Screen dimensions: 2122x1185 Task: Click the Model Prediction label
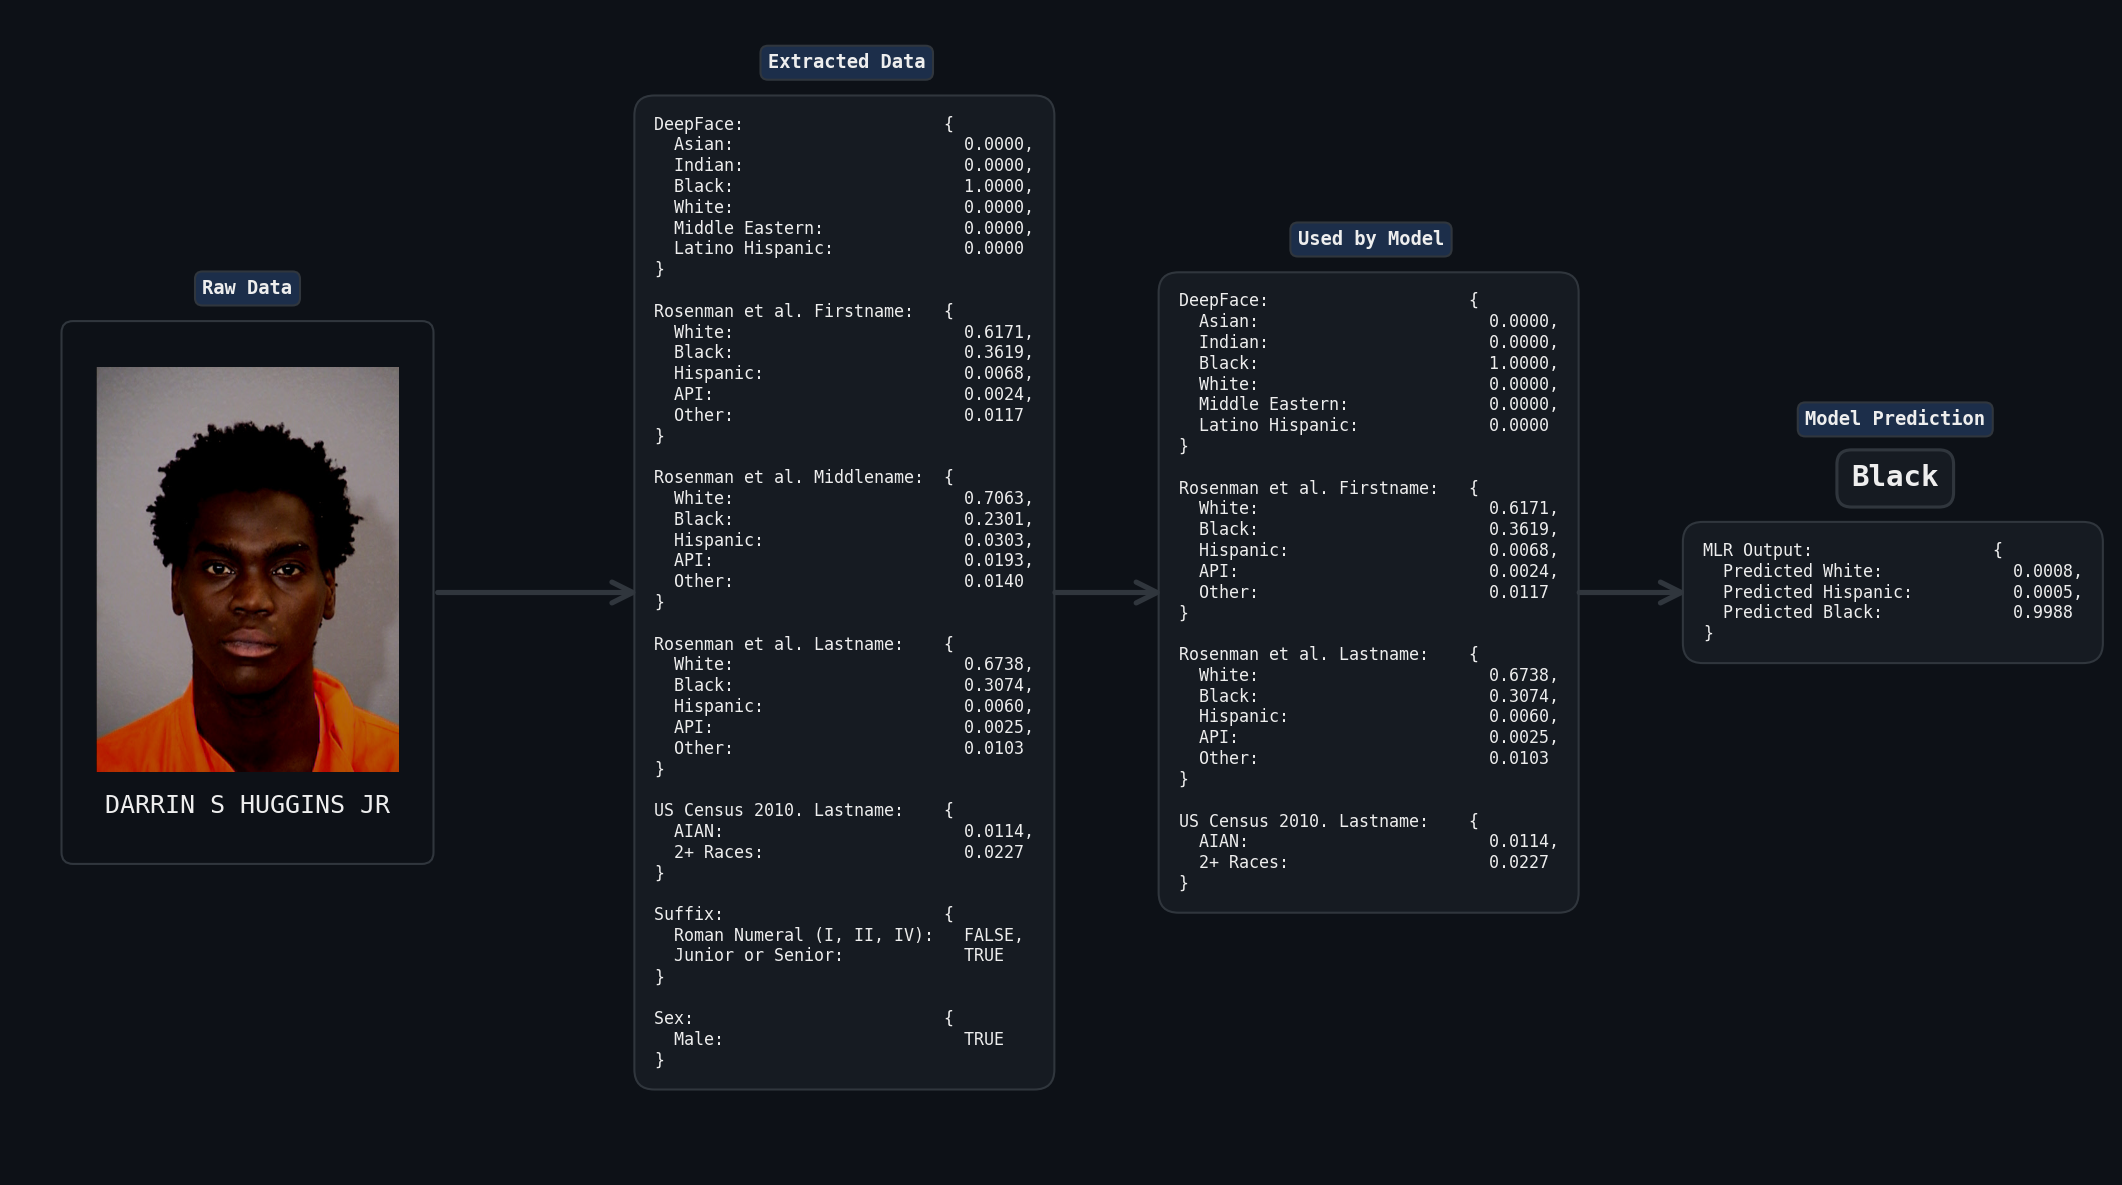[x=1893, y=418]
